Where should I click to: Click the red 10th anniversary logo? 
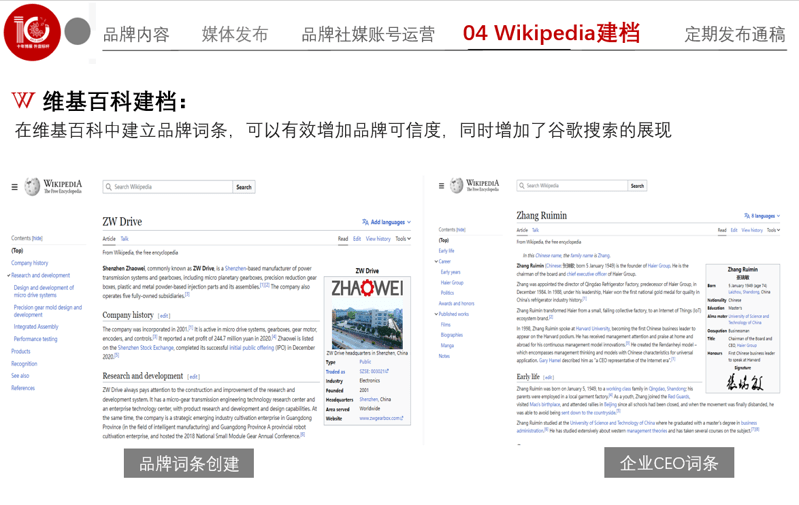32,32
